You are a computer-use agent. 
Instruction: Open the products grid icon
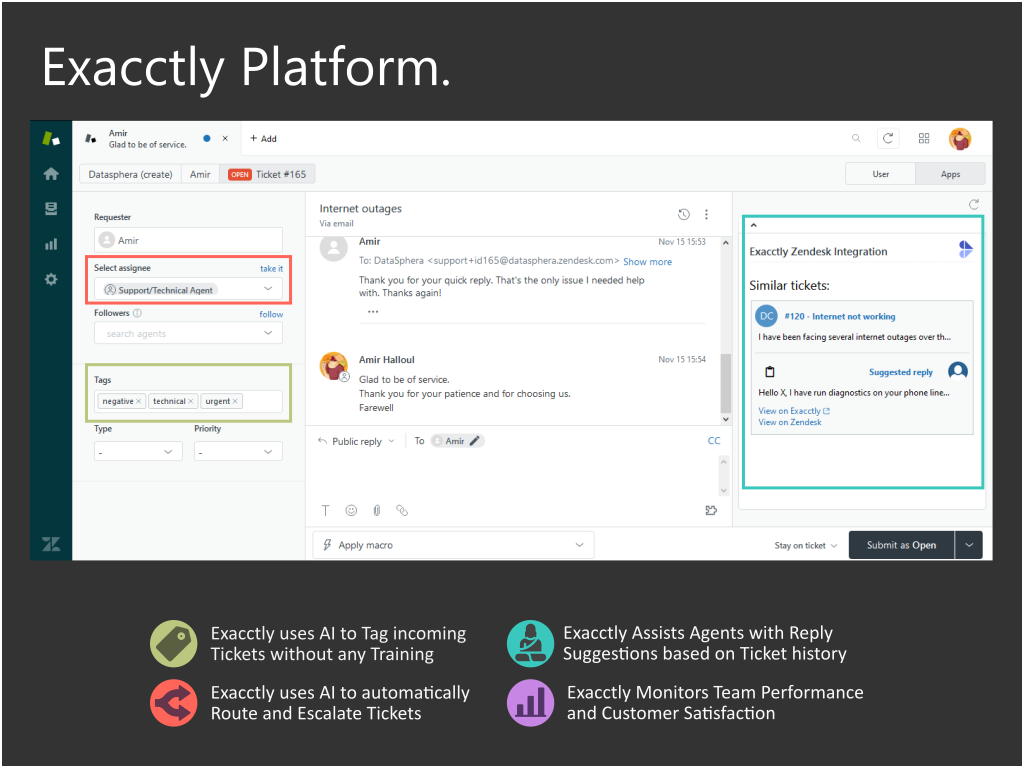(924, 139)
